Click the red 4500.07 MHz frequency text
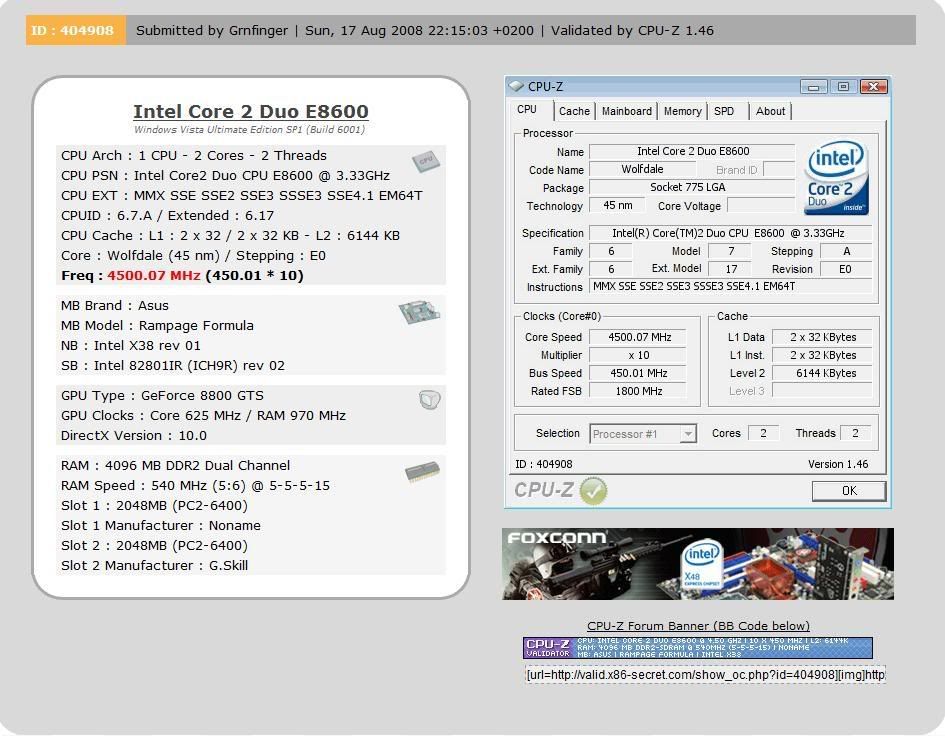Screen dimensions: 945x736 point(154,275)
